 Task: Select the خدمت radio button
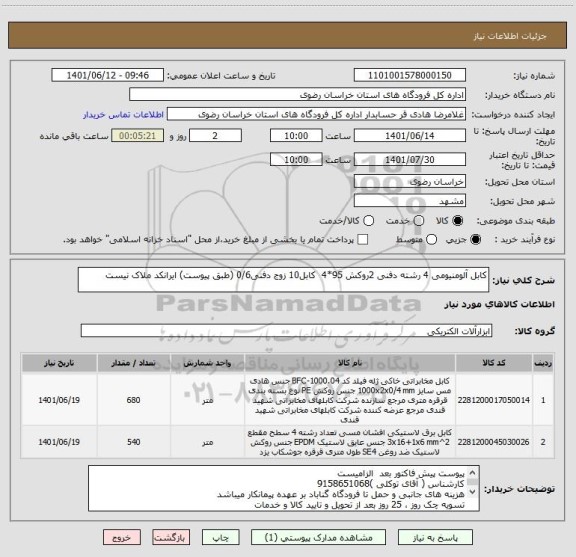419,220
